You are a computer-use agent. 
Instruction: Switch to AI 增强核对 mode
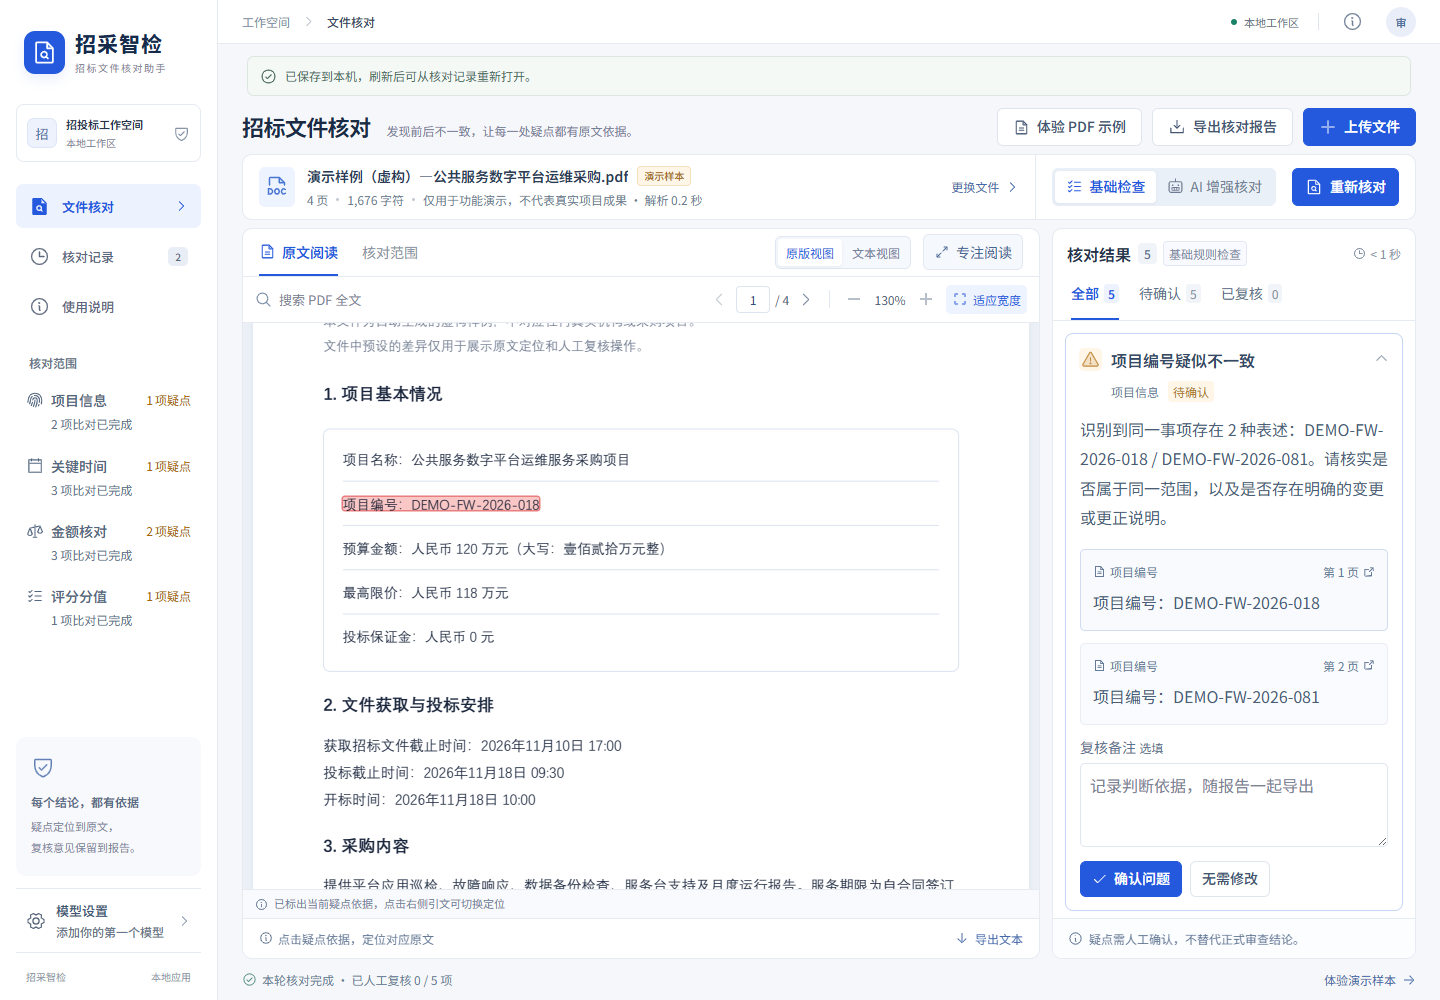[1215, 187]
